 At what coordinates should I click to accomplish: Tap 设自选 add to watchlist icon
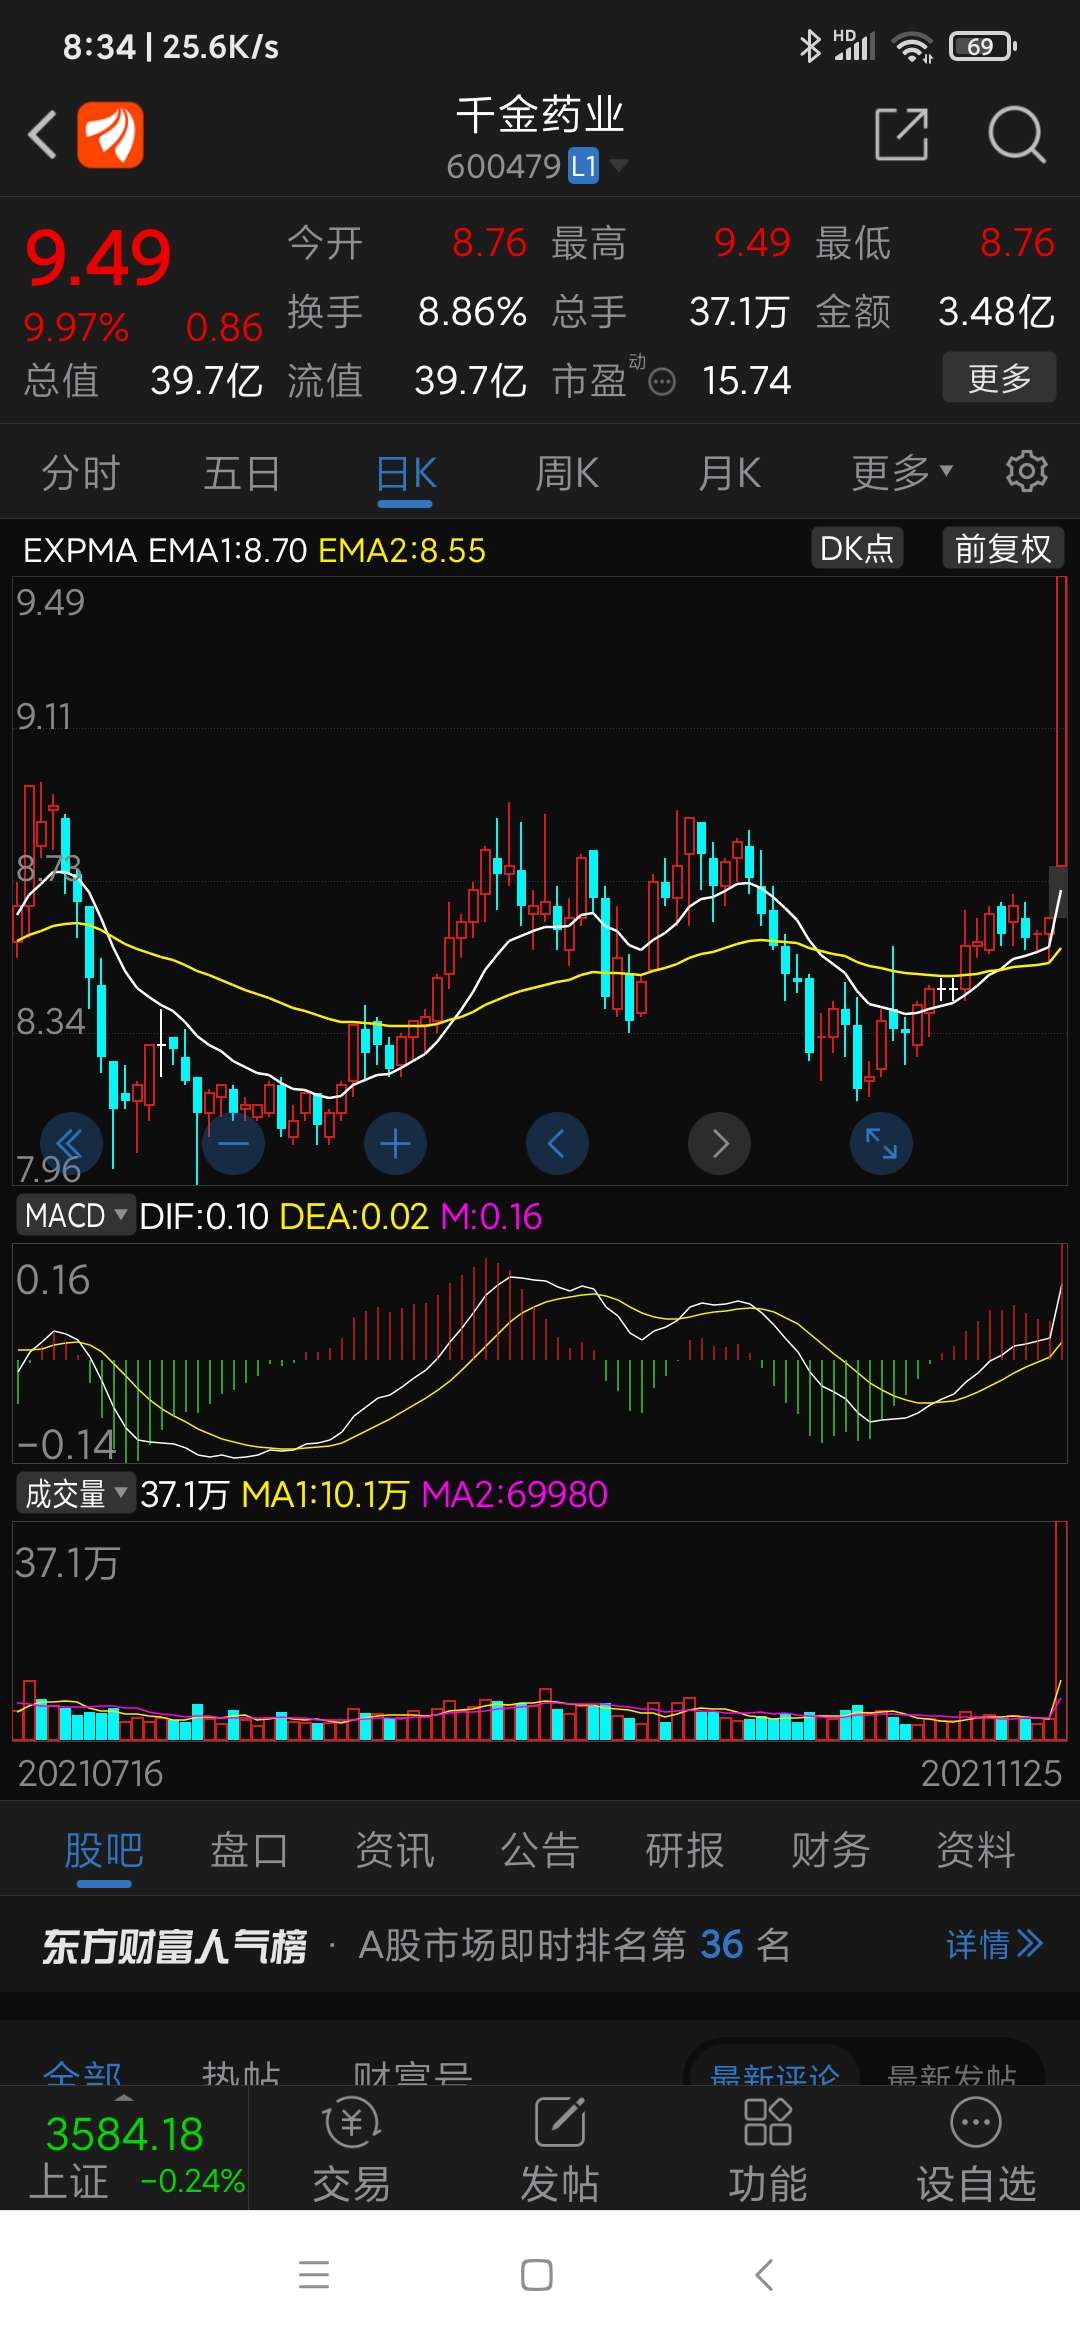pyautogui.click(x=976, y=2150)
